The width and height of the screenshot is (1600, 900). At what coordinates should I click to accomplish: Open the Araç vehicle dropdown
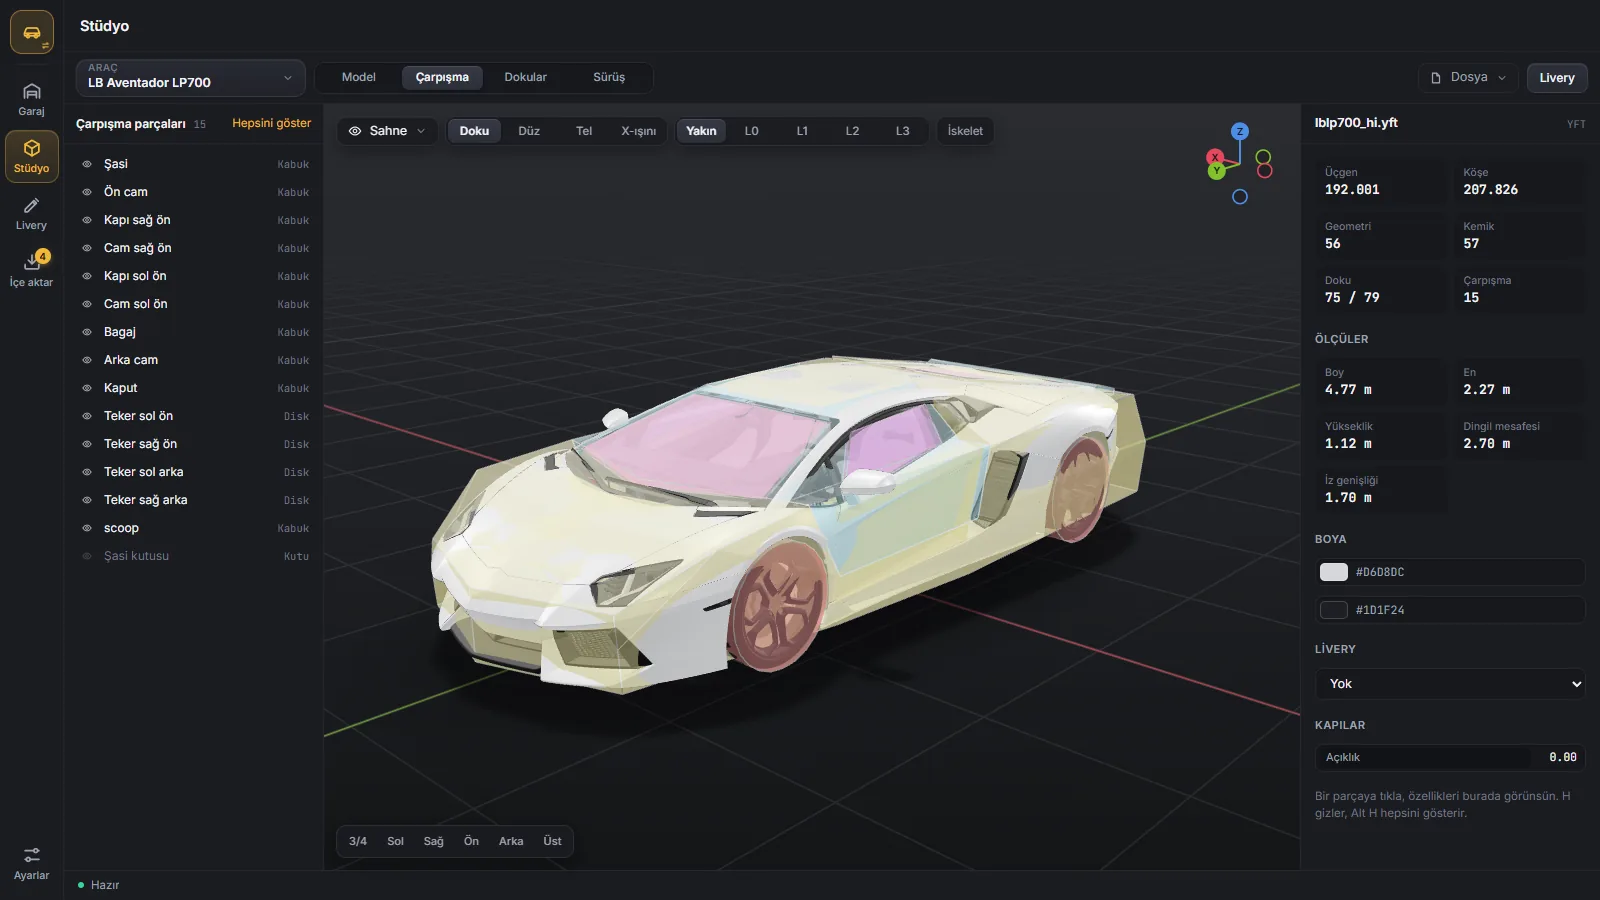[x=191, y=77]
